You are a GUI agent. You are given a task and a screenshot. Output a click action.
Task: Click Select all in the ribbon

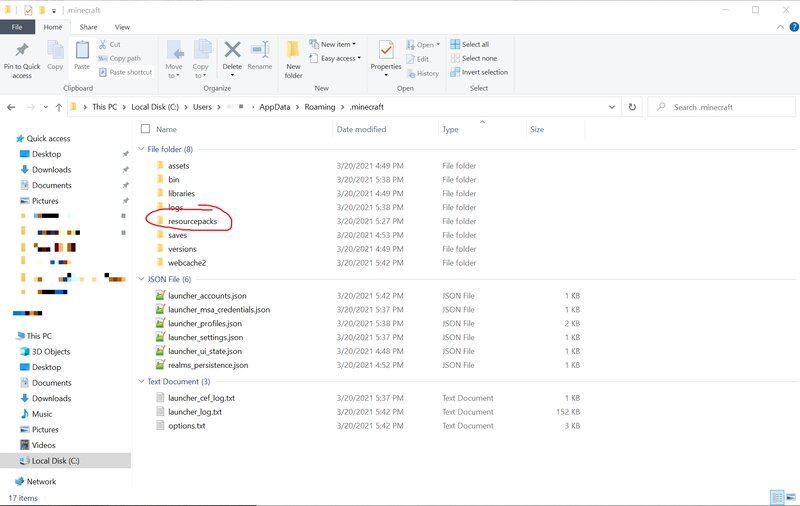coord(475,44)
